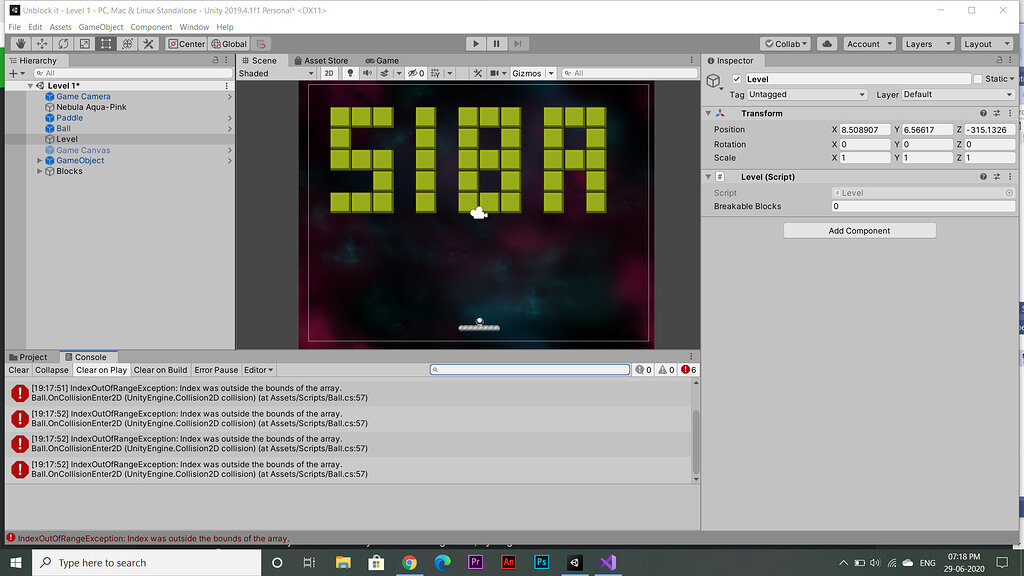
Task: Select the Move tool
Action: pos(41,43)
